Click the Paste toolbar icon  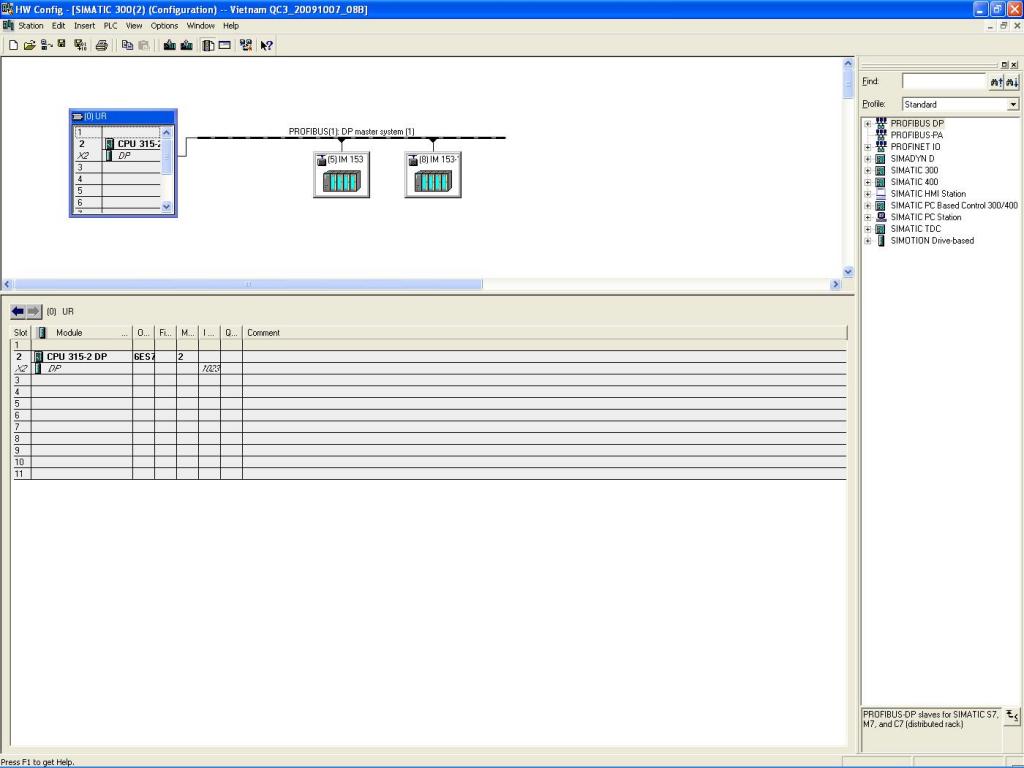pos(144,45)
